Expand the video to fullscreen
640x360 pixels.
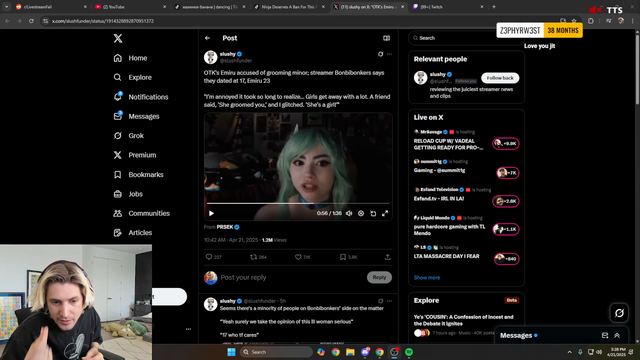(385, 213)
